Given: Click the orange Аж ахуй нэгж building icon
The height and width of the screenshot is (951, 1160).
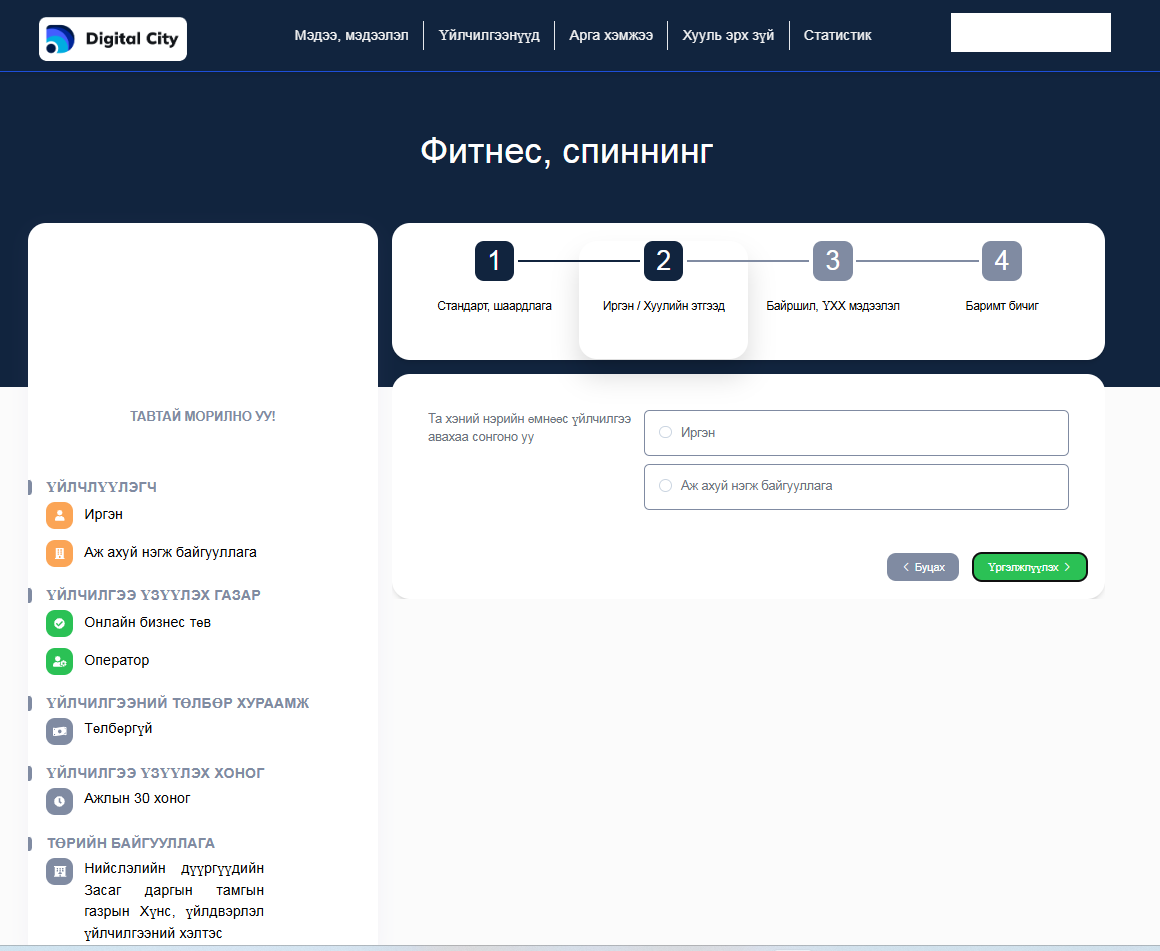Looking at the screenshot, I should click(60, 553).
